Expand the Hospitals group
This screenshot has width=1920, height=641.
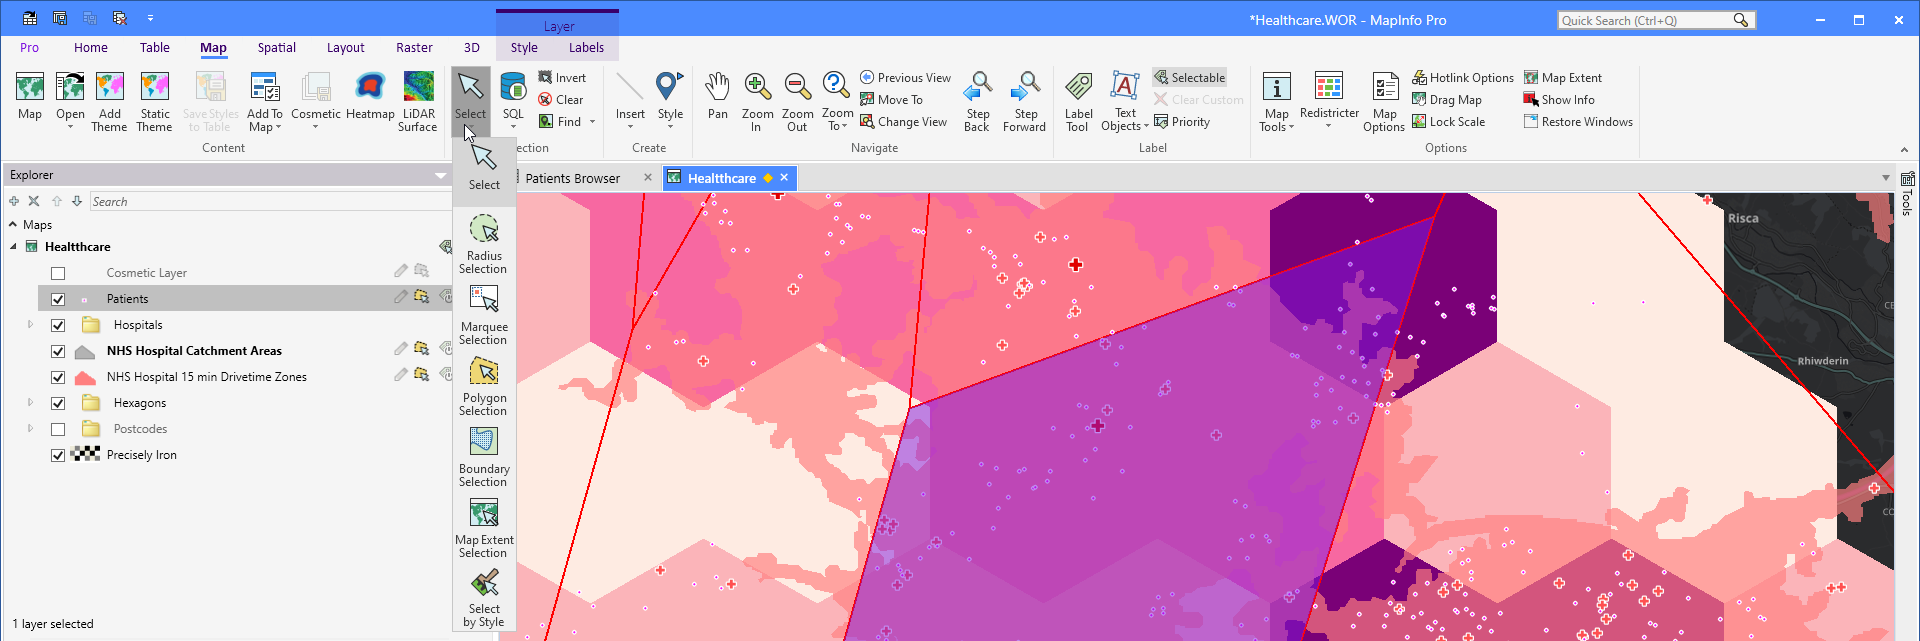30,324
